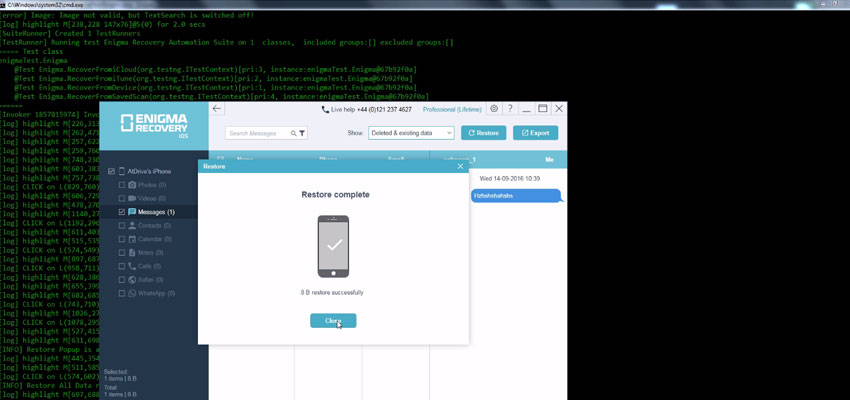Toggle the Videos checkbox
Screen dimensions: 850x400
[121, 198]
